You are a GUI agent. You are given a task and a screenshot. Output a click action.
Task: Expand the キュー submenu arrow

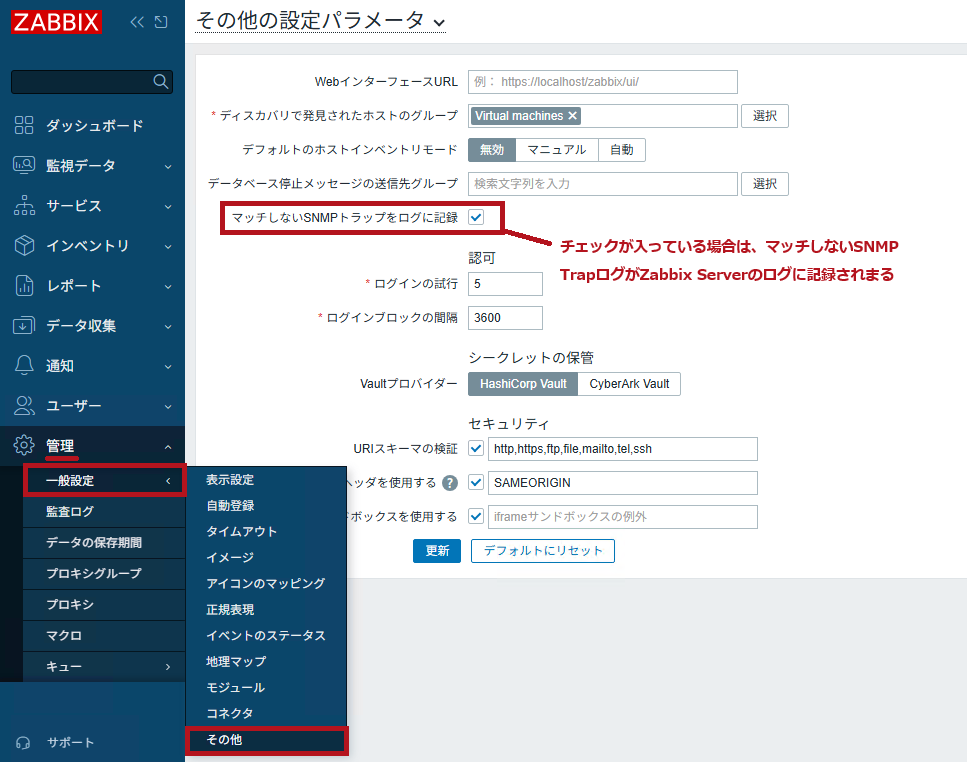(x=168, y=666)
